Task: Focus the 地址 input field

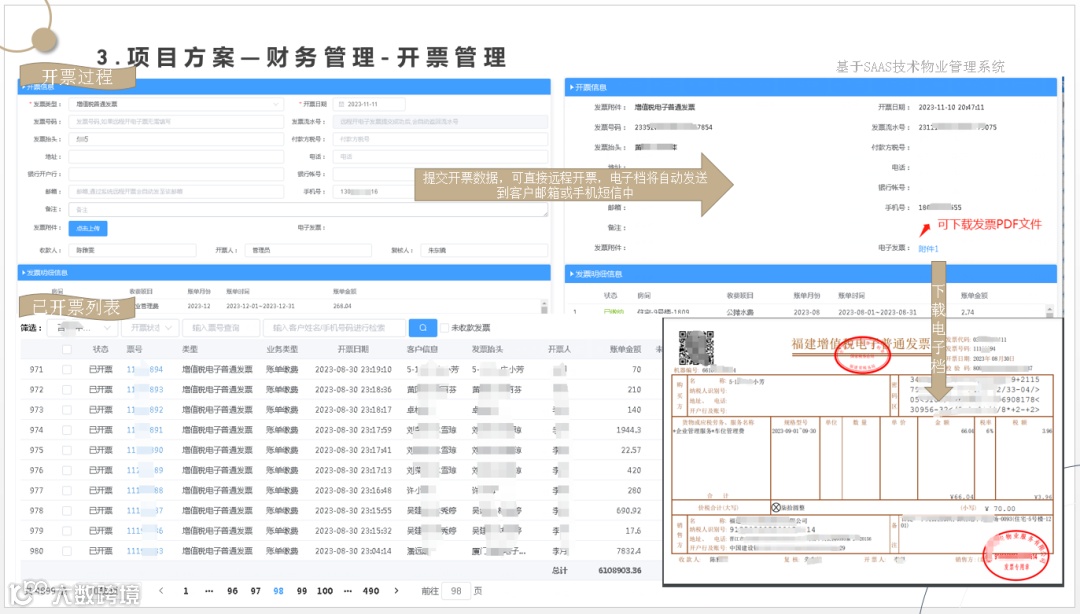Action: 176,157
